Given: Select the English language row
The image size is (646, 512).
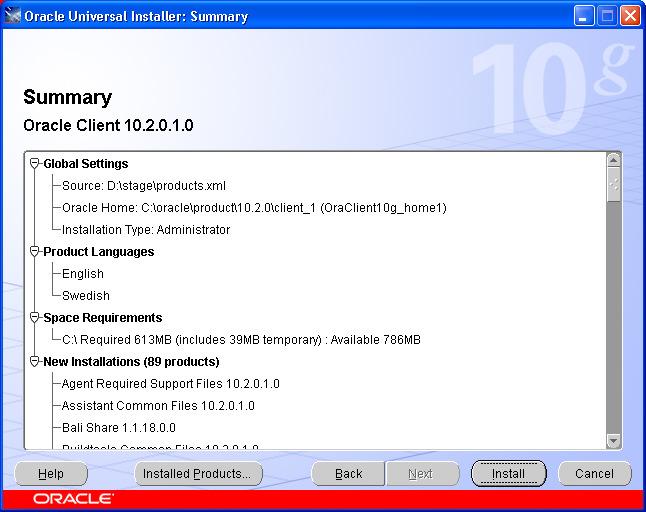Looking at the screenshot, I should coord(83,274).
